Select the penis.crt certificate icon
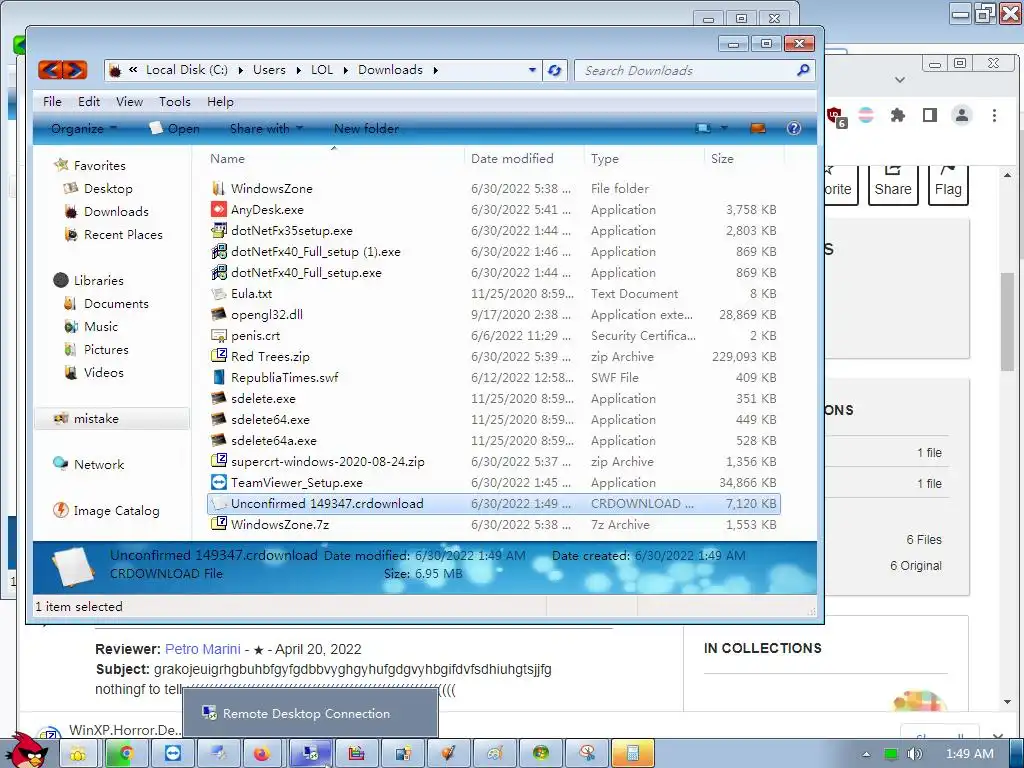This screenshot has height=768, width=1024. [219, 336]
